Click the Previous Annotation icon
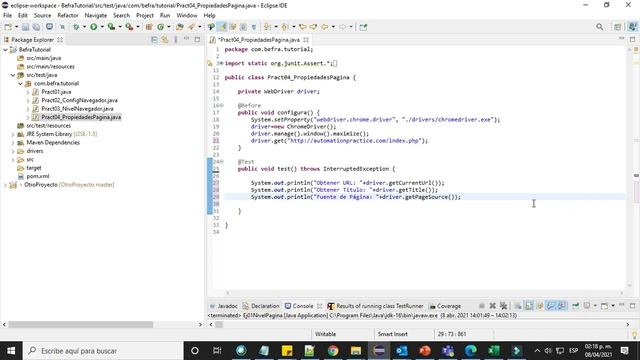This screenshot has width=640, height=360. (285, 27)
